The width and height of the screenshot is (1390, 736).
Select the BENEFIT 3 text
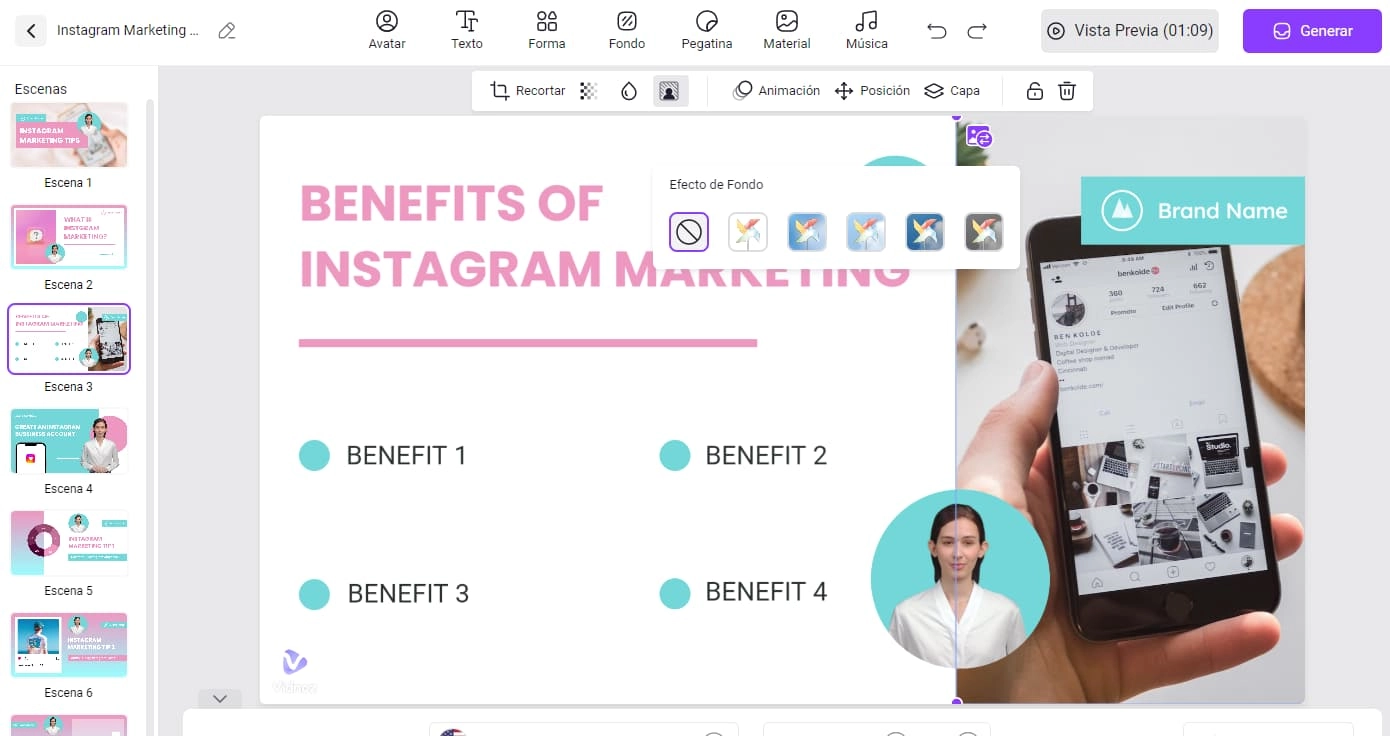408,593
